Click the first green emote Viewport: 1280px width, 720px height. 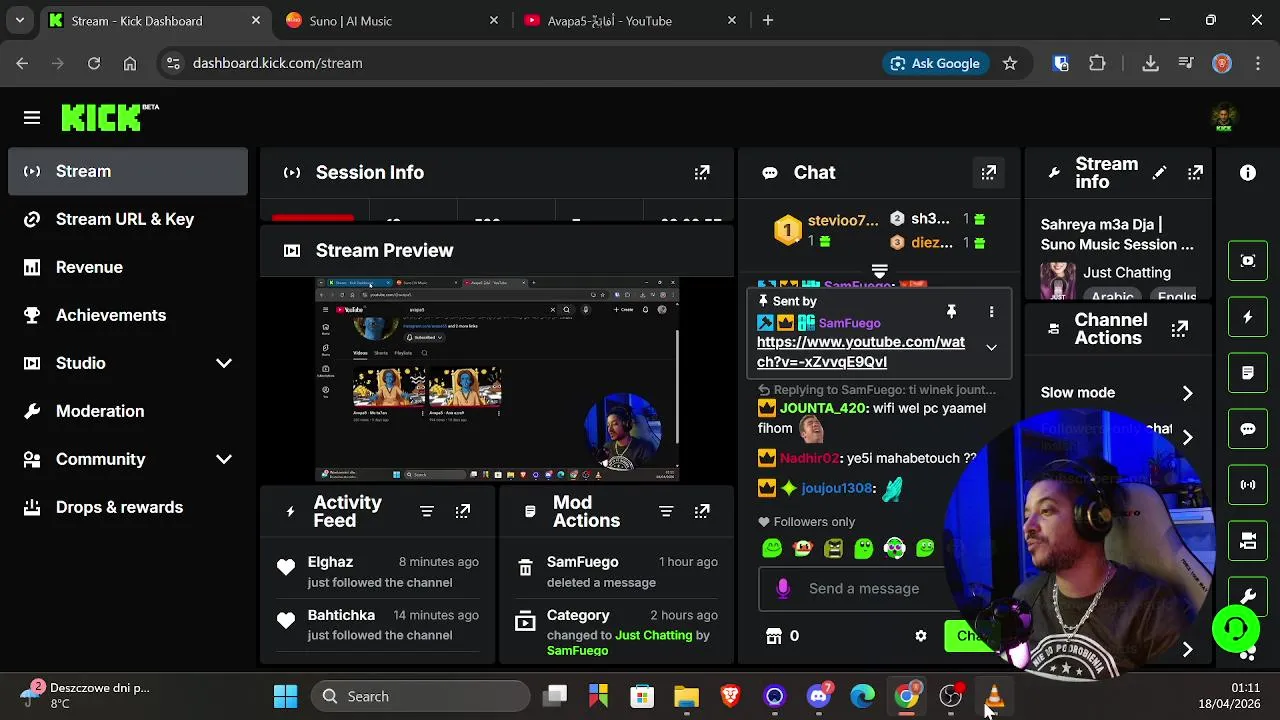[772, 548]
